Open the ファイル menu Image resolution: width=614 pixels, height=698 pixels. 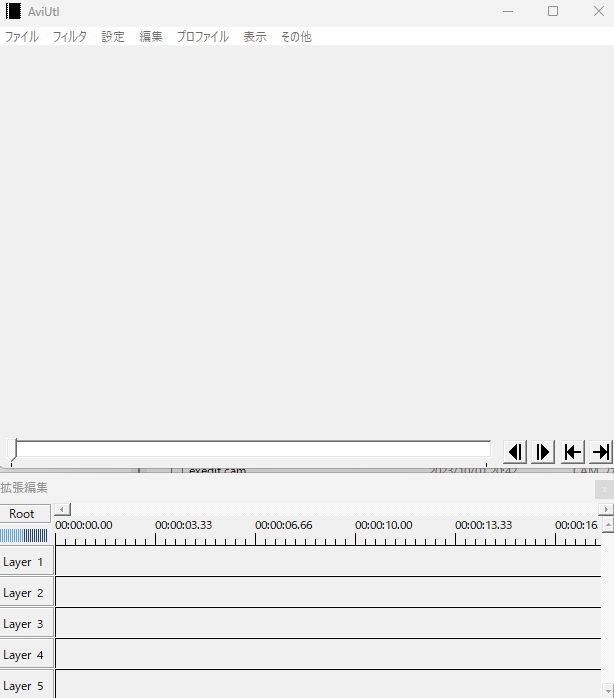coord(21,36)
